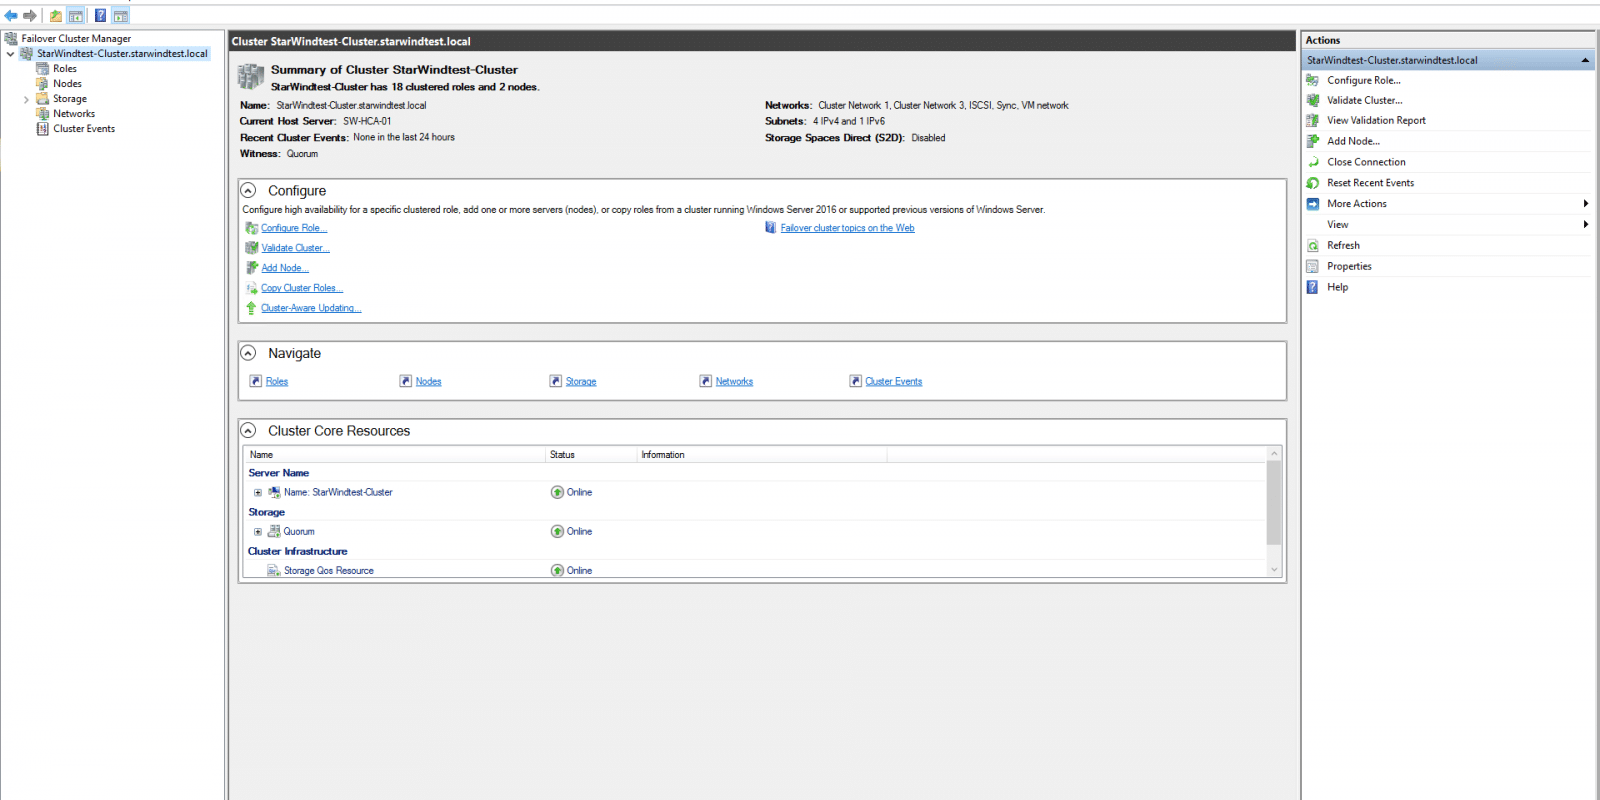
Task: Expand the Name: StarWindtest-Cluster resource
Action: point(258,492)
